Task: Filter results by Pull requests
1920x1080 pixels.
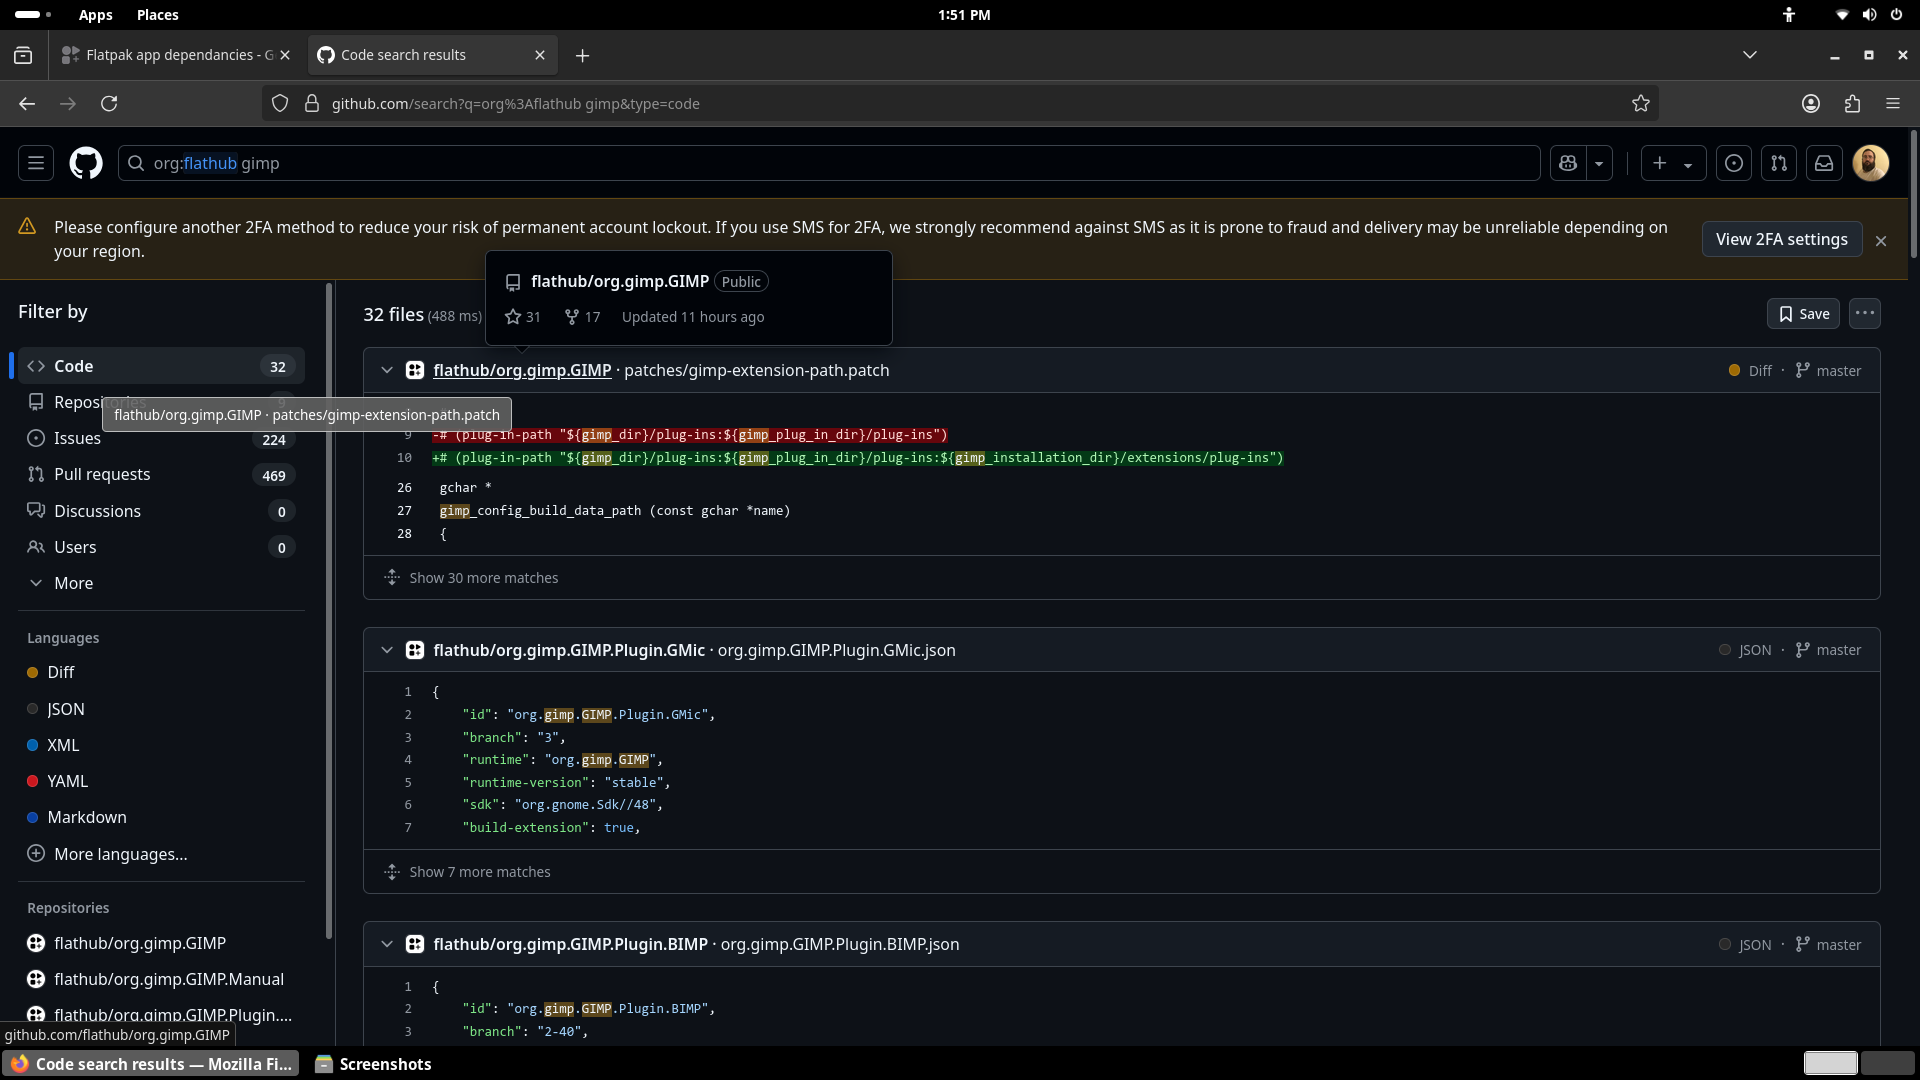Action: tap(102, 475)
